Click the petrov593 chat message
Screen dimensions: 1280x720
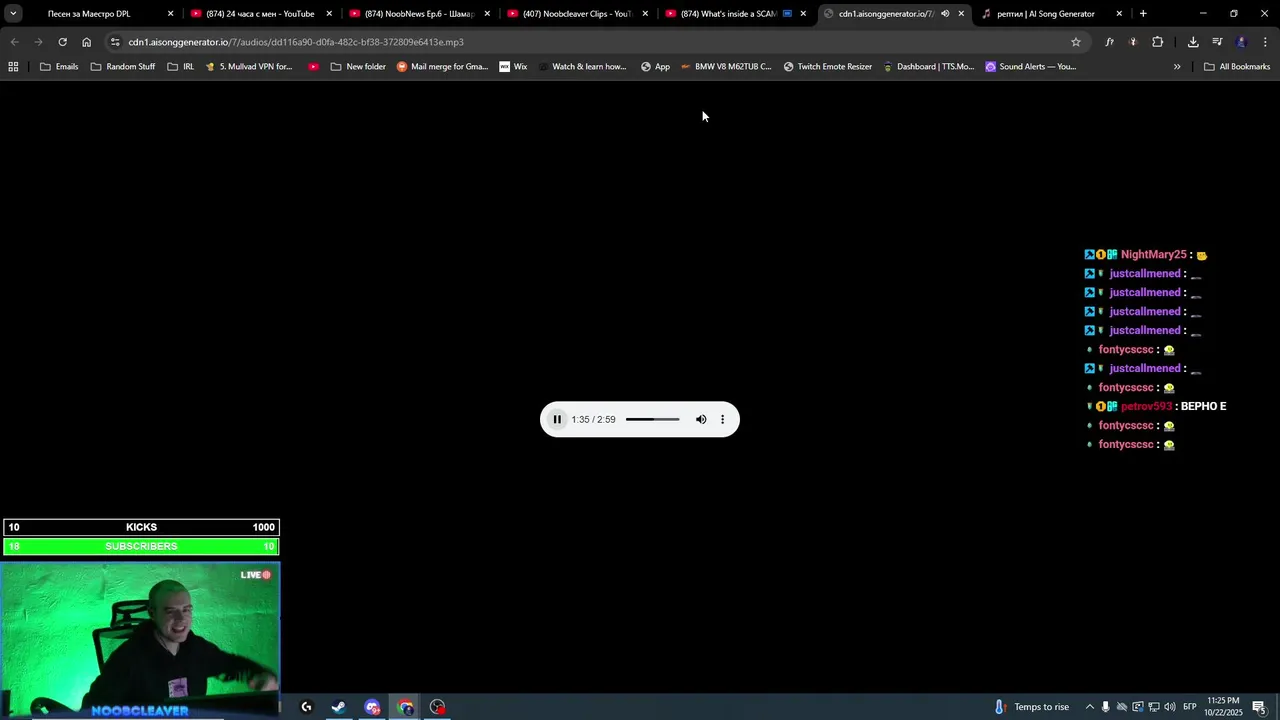tap(1157, 406)
